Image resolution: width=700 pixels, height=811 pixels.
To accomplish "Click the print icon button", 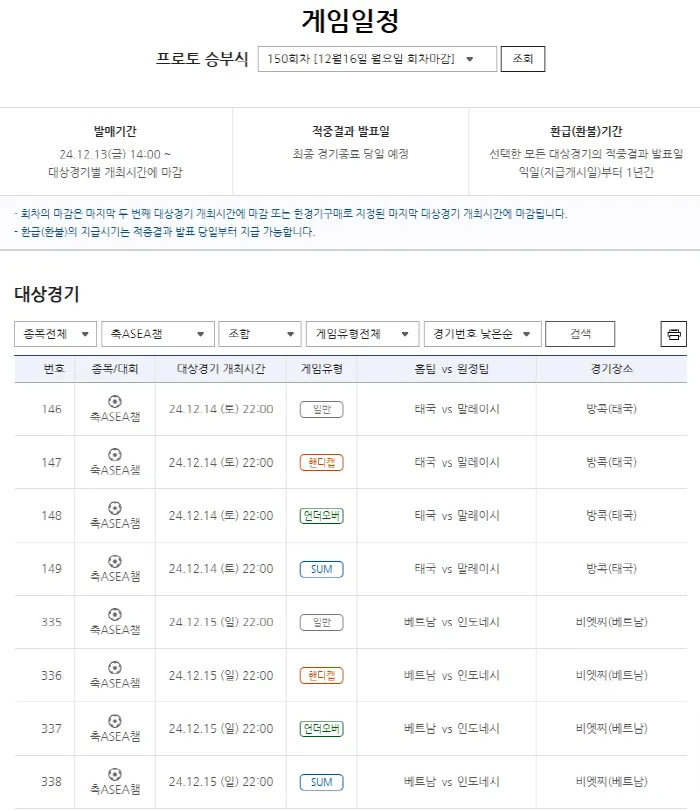I will coord(674,334).
